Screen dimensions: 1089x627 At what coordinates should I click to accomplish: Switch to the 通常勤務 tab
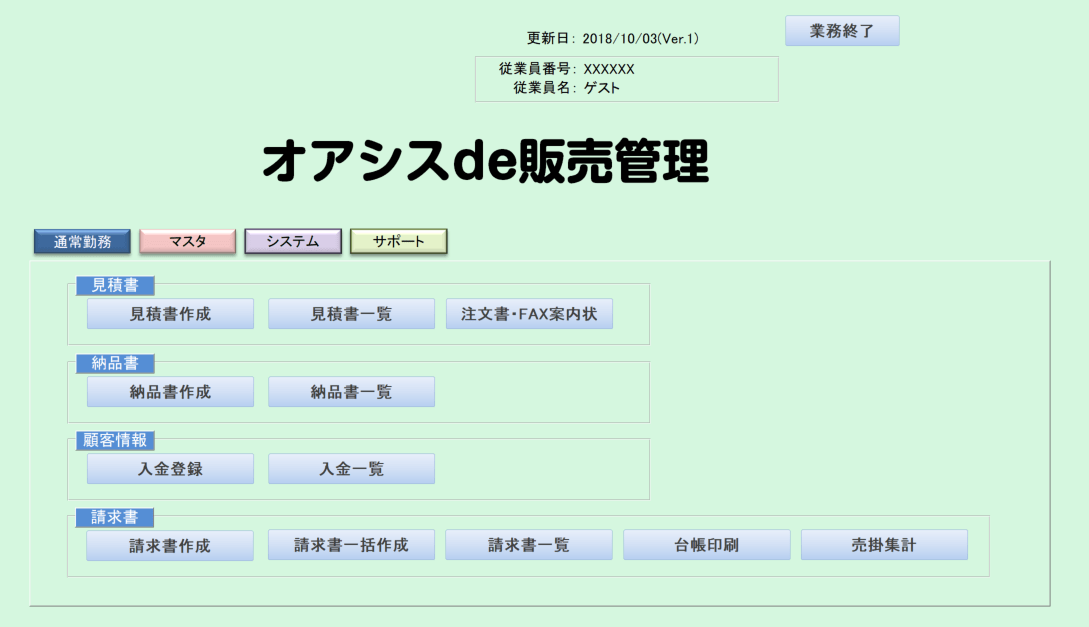point(82,242)
